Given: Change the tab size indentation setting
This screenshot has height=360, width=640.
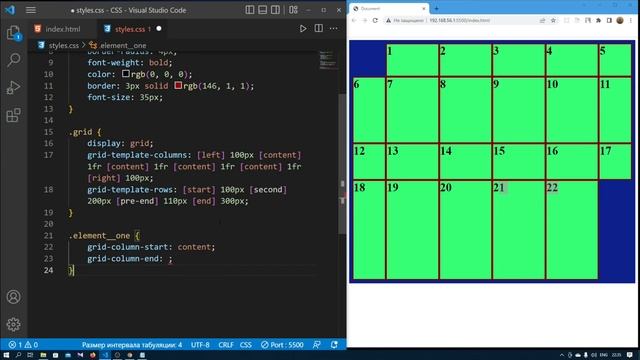Looking at the screenshot, I should point(132,345).
